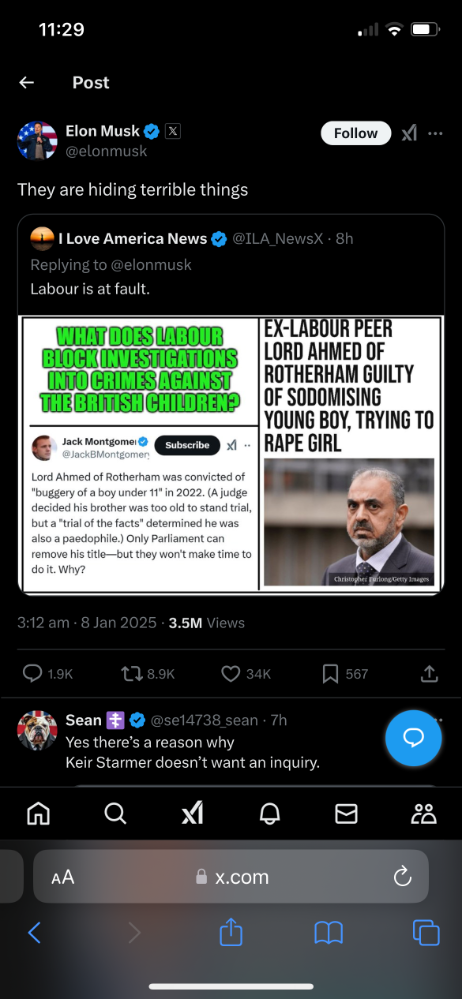462x999 pixels.
Task: Open the Messages envelope tab
Action: pos(347,813)
